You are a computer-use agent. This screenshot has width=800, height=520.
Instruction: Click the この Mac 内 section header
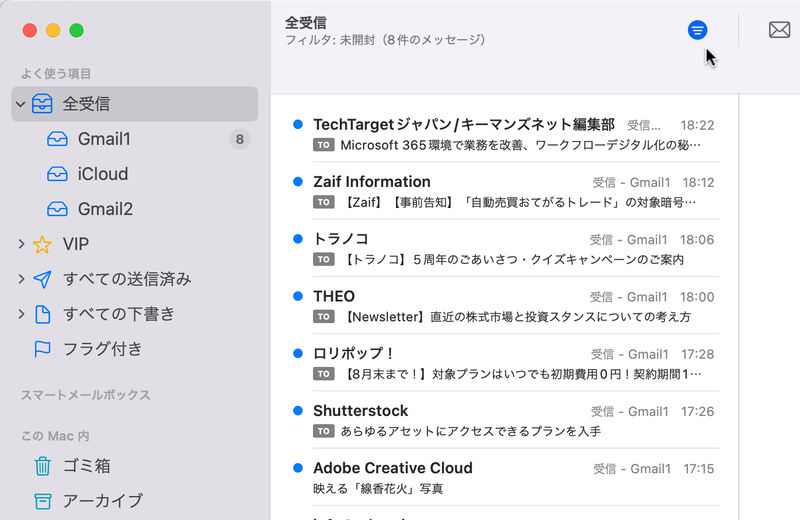55,436
